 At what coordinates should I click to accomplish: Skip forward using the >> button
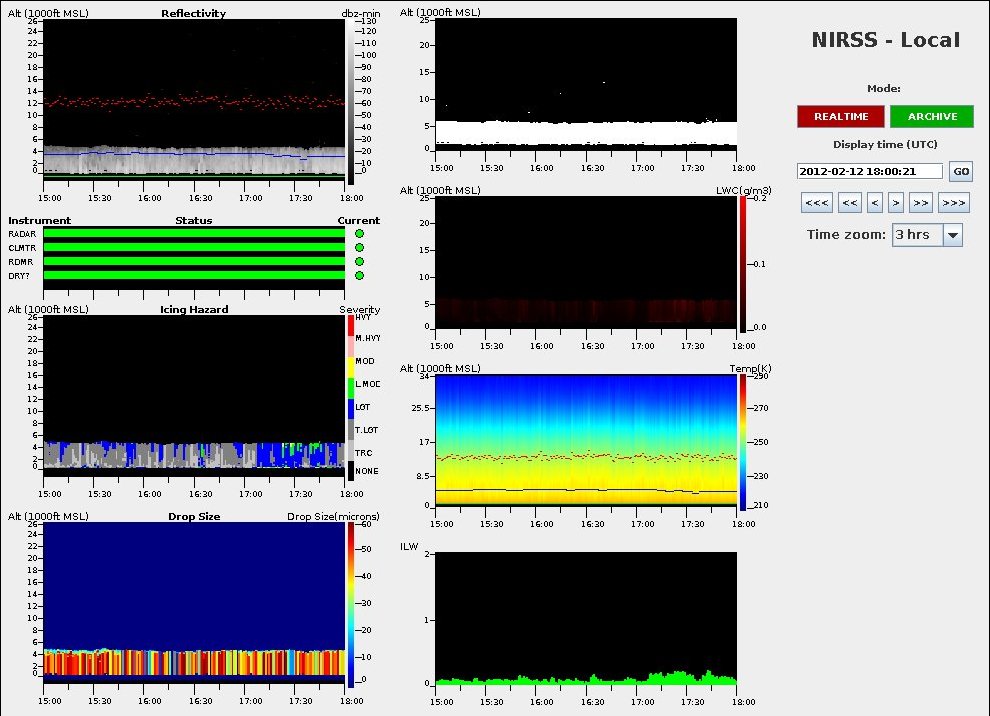coord(921,203)
